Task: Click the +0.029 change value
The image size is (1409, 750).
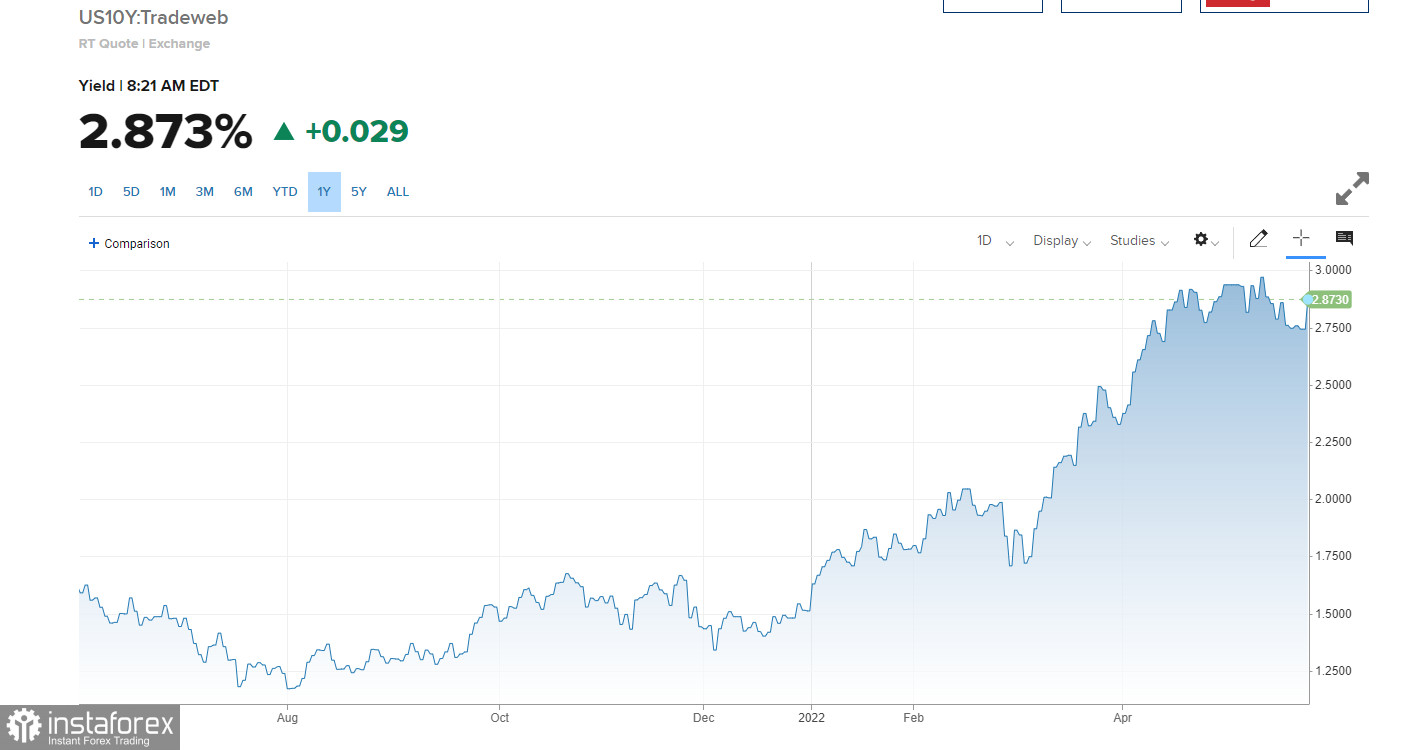Action: [x=357, y=131]
